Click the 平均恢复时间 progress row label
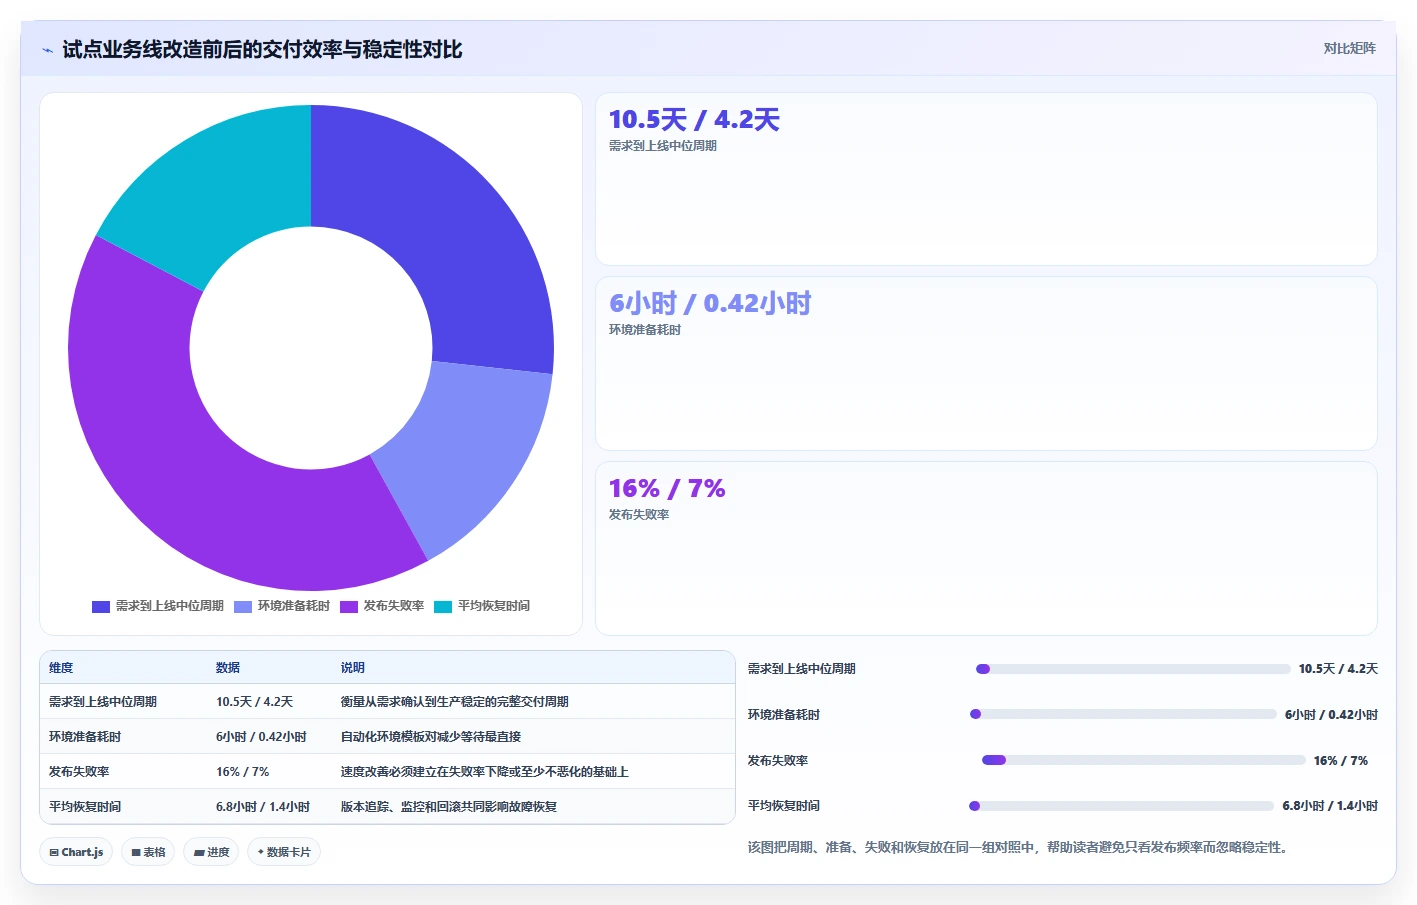Screen dimensions: 1417x905 click(x=784, y=806)
